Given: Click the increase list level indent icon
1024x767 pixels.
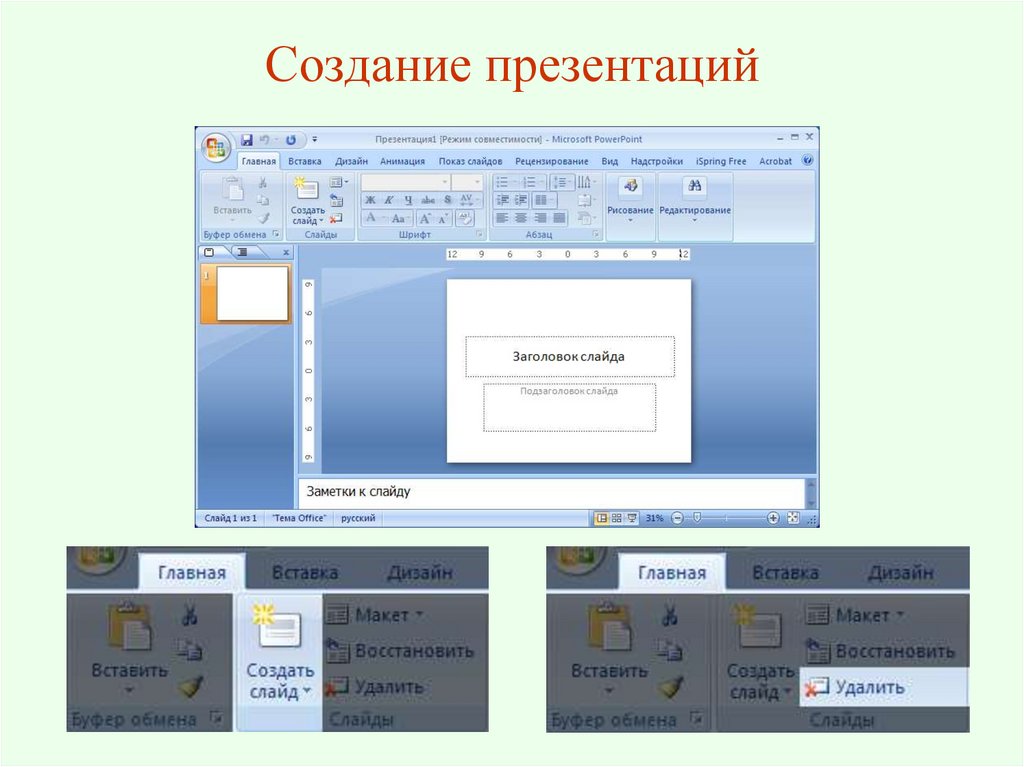Looking at the screenshot, I should [x=520, y=200].
